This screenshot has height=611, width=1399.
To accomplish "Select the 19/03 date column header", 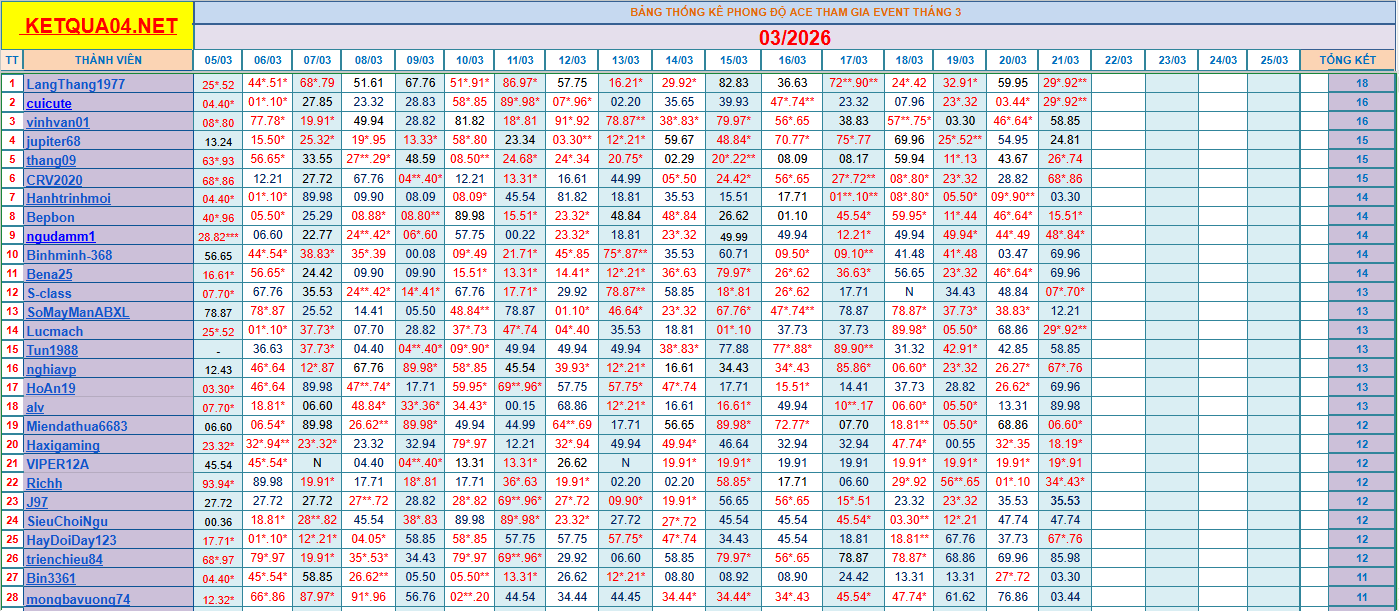I will pyautogui.click(x=960, y=60).
